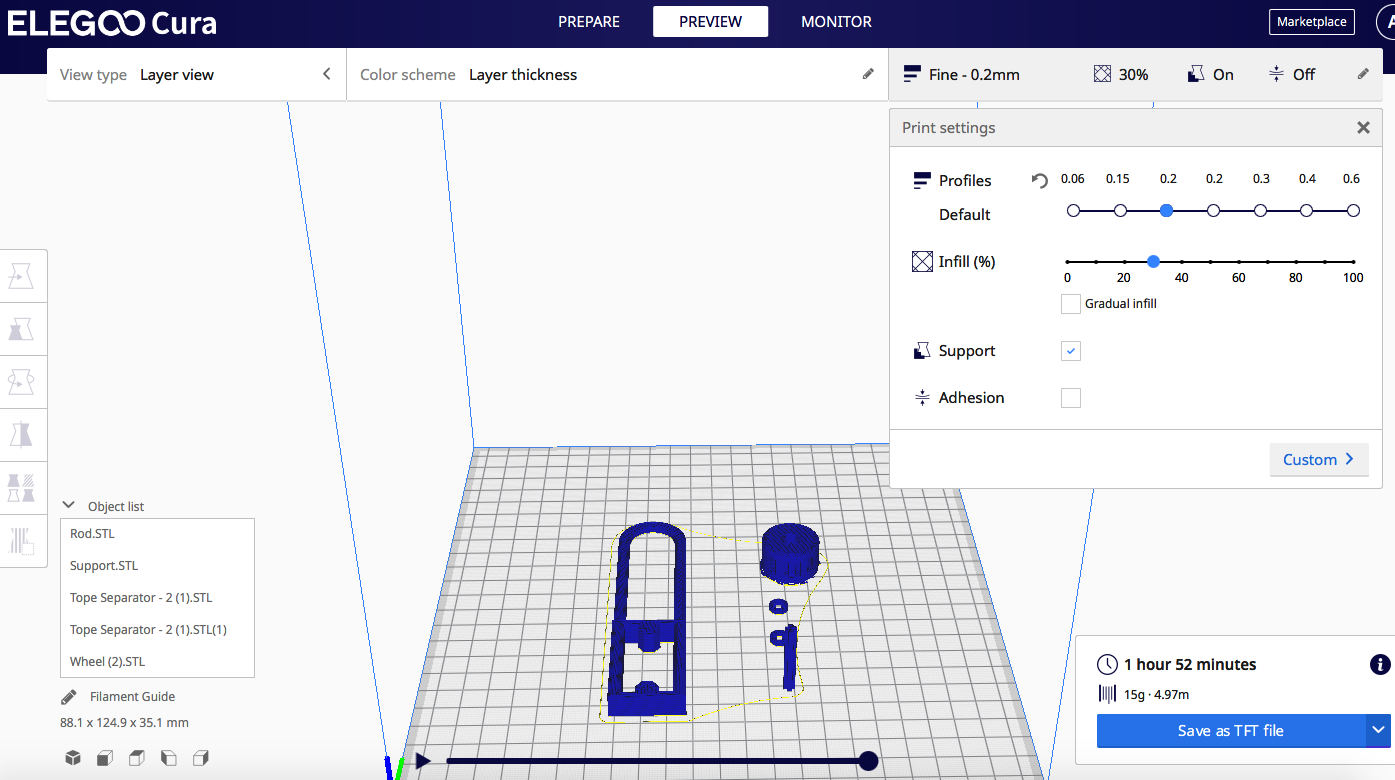Click the pencil icon next to Filament Guide
This screenshot has width=1395, height=780.
click(x=69, y=697)
